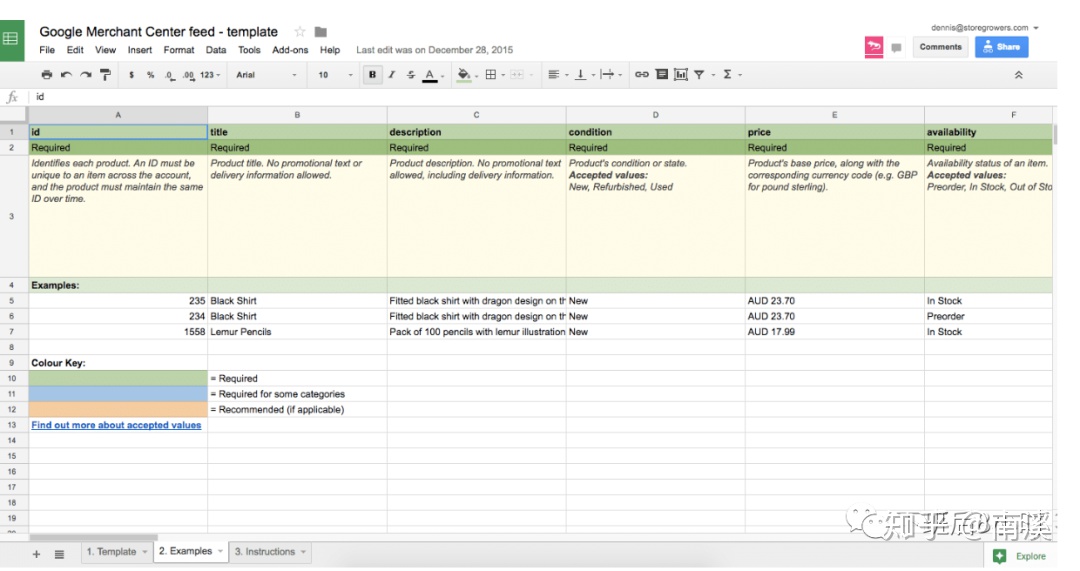Image resolution: width=1080 pixels, height=571 pixels.
Task: Click the horizontal scrollbar thumb
Action: 94,537
